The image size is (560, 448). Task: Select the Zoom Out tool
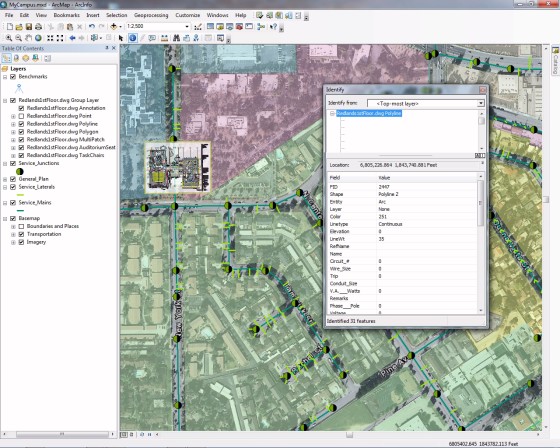(x=19, y=38)
